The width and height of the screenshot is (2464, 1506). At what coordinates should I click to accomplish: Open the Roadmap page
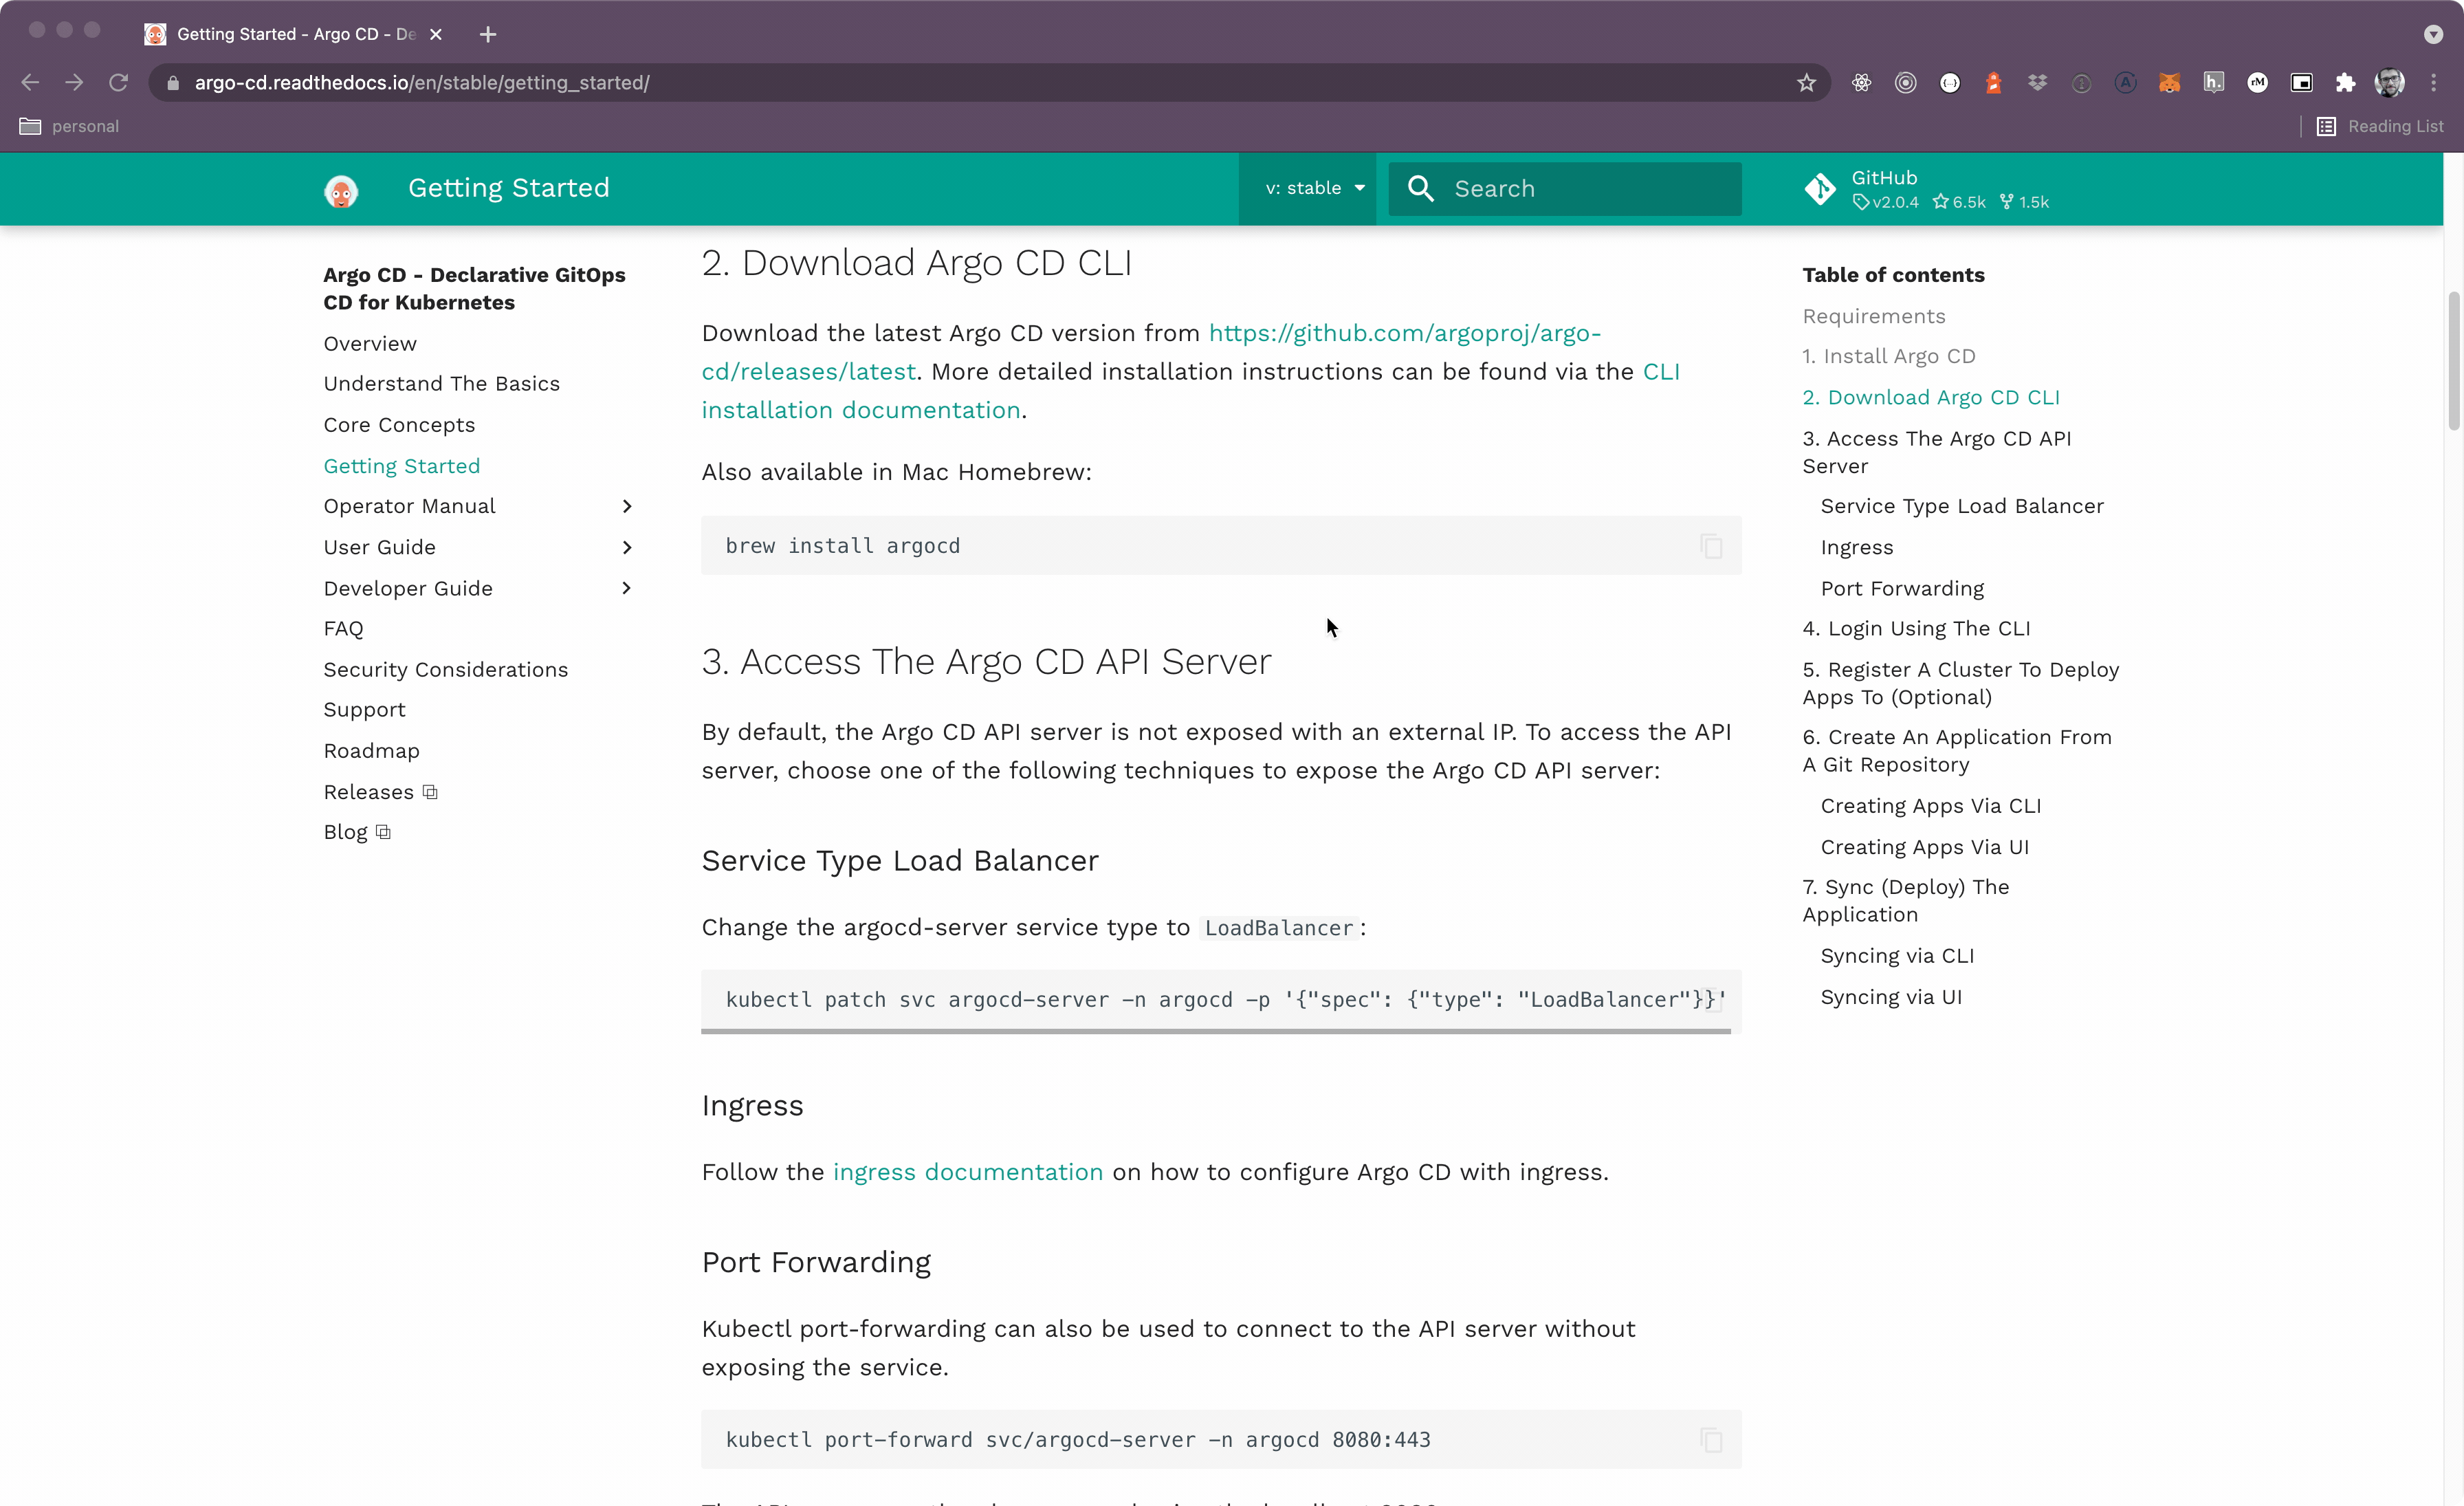371,751
